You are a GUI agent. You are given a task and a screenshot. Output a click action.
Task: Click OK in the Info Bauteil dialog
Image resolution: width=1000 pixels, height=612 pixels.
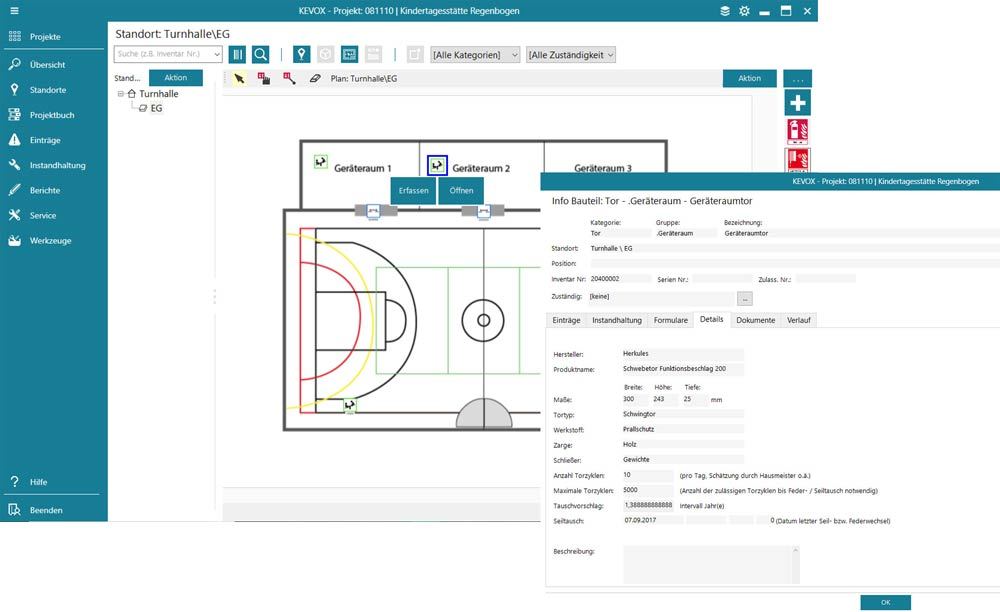885,602
